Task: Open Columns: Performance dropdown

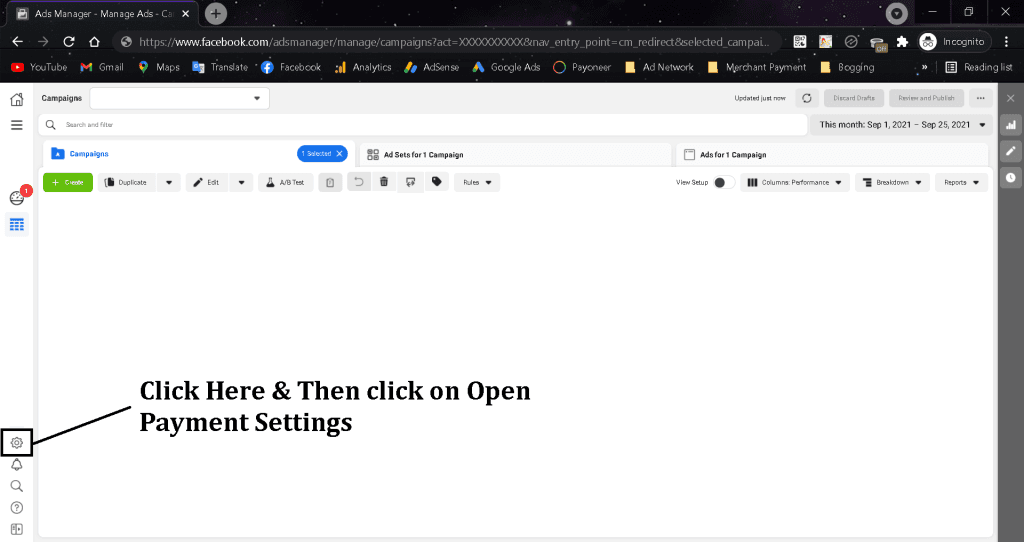Action: (795, 182)
